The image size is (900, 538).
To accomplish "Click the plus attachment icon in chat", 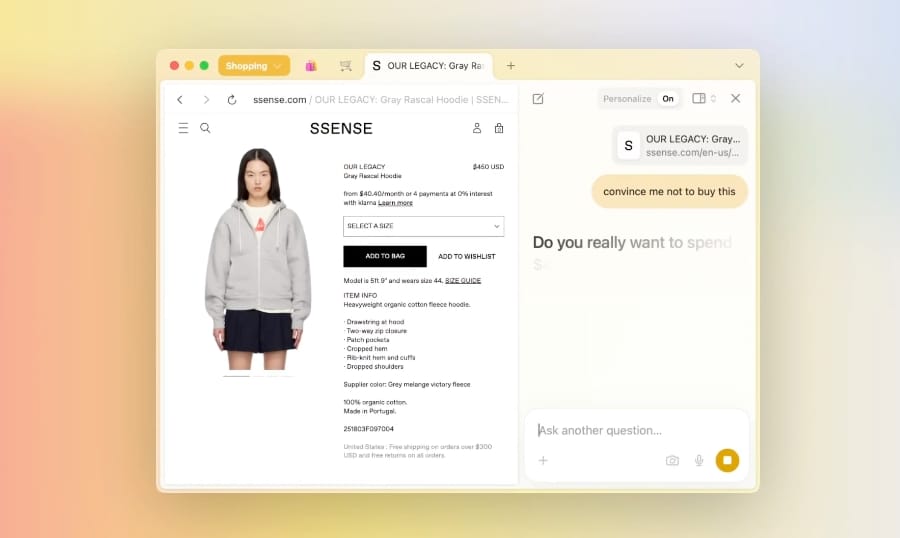I will (x=543, y=460).
